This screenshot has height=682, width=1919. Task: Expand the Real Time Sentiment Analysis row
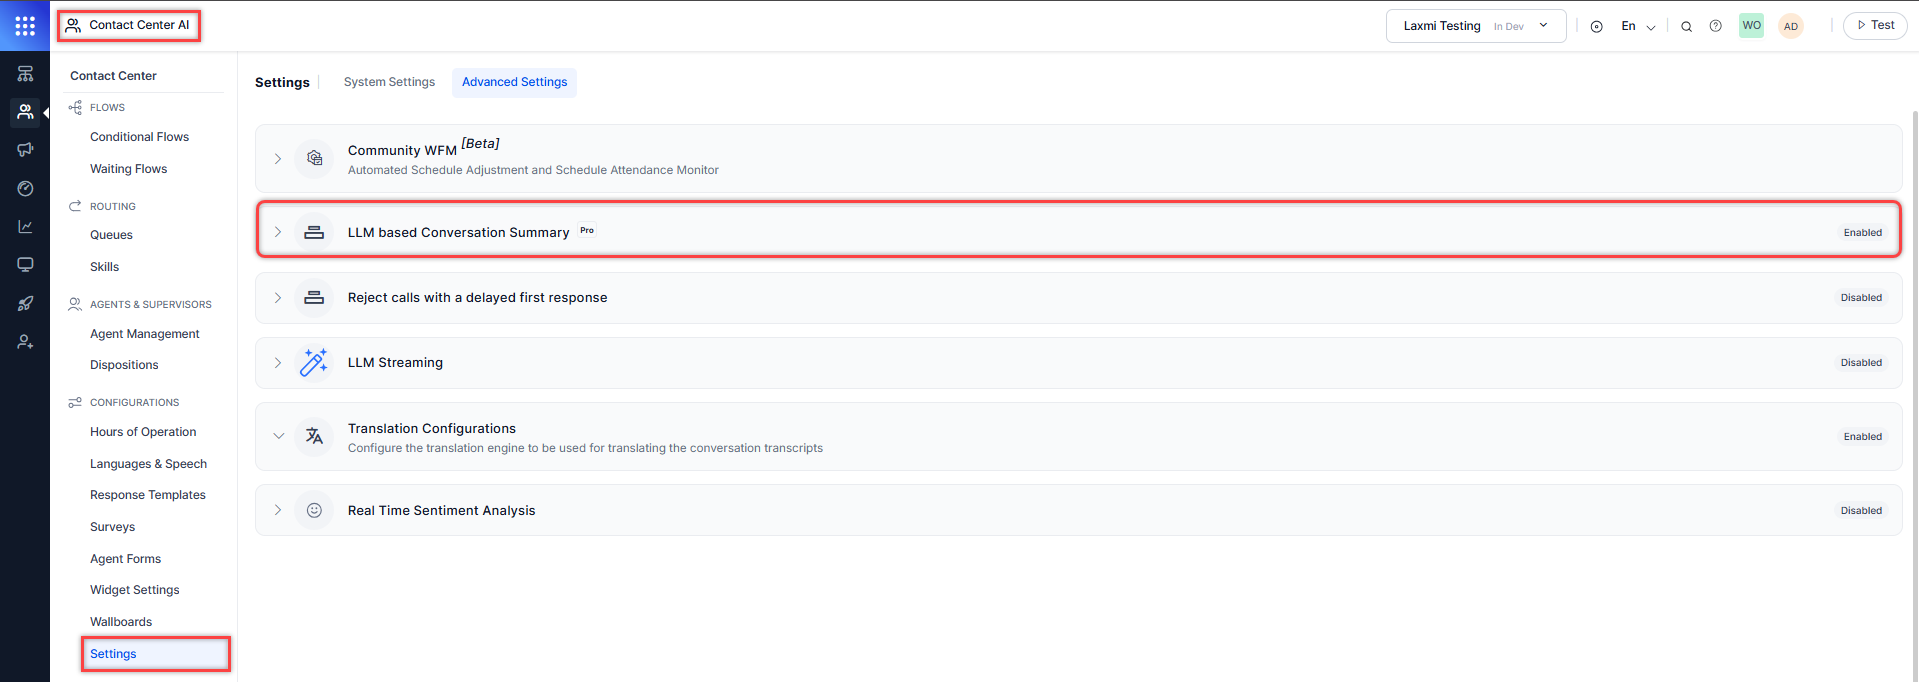(x=278, y=510)
